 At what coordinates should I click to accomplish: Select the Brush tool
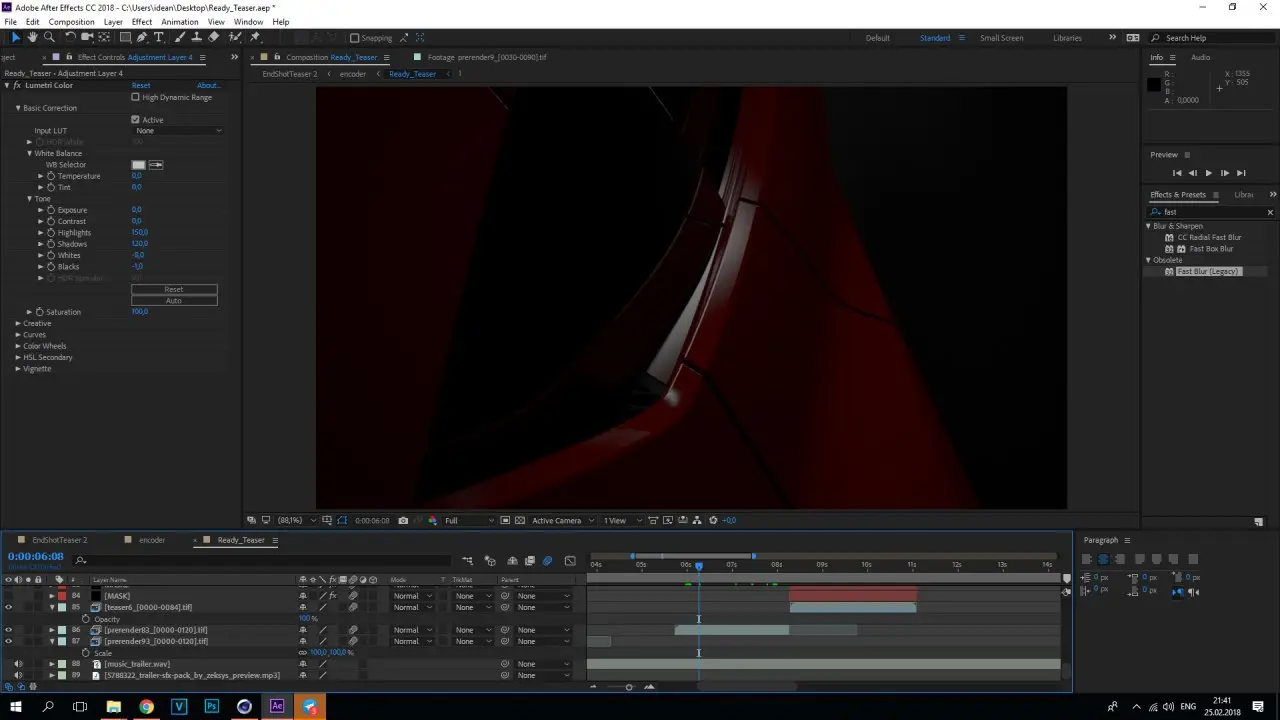181,37
